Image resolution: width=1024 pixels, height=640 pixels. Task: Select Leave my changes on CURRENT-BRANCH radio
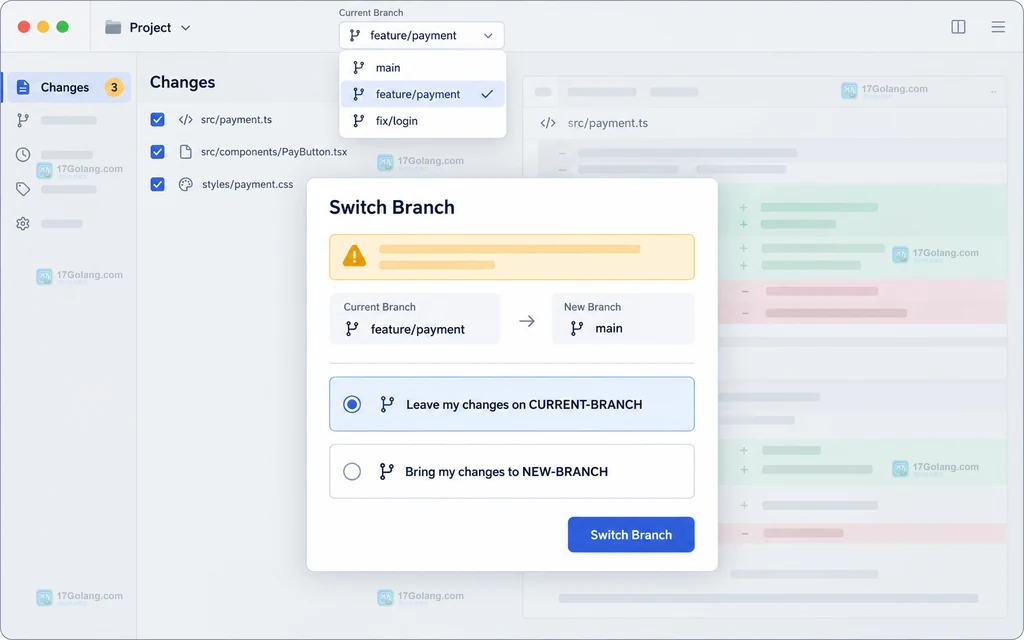[x=352, y=404]
